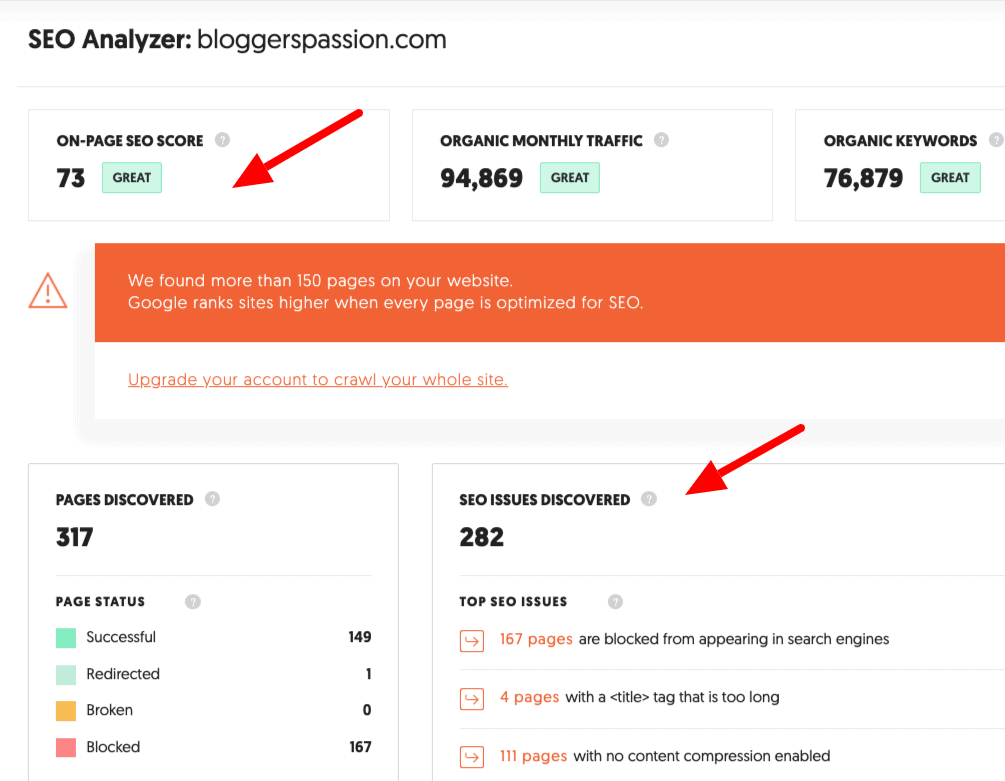
Task: Open the help tooltip for SEO Issues Discovered
Action: [649, 499]
